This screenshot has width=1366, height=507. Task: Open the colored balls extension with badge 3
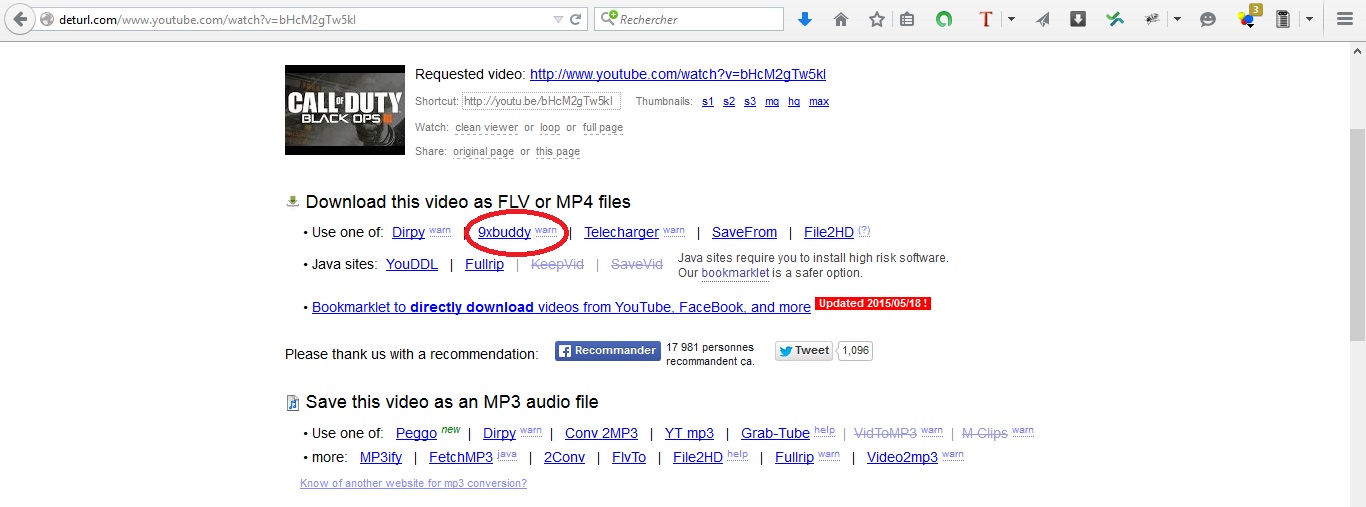tap(1247, 18)
